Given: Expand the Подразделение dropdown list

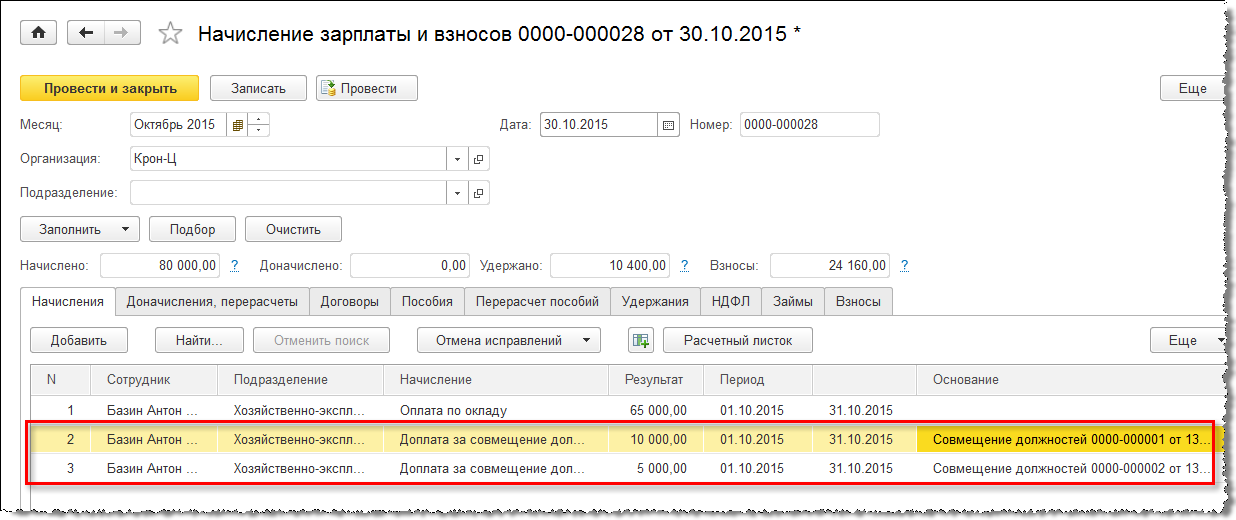Looking at the screenshot, I should point(457,192).
